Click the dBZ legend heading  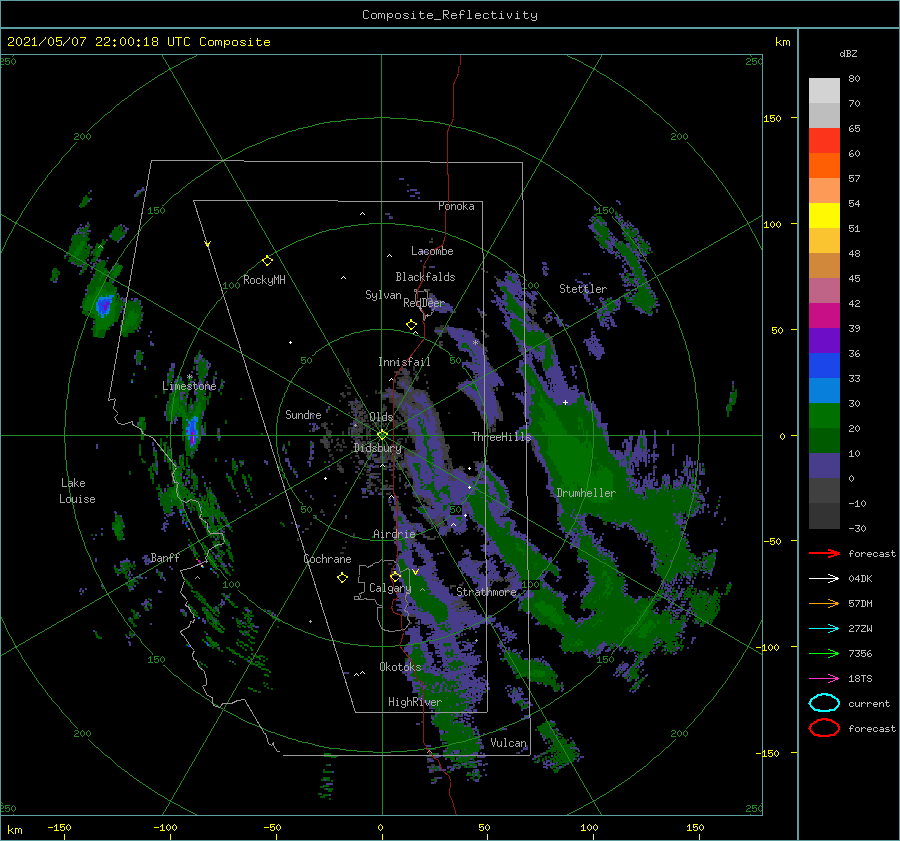848,53
